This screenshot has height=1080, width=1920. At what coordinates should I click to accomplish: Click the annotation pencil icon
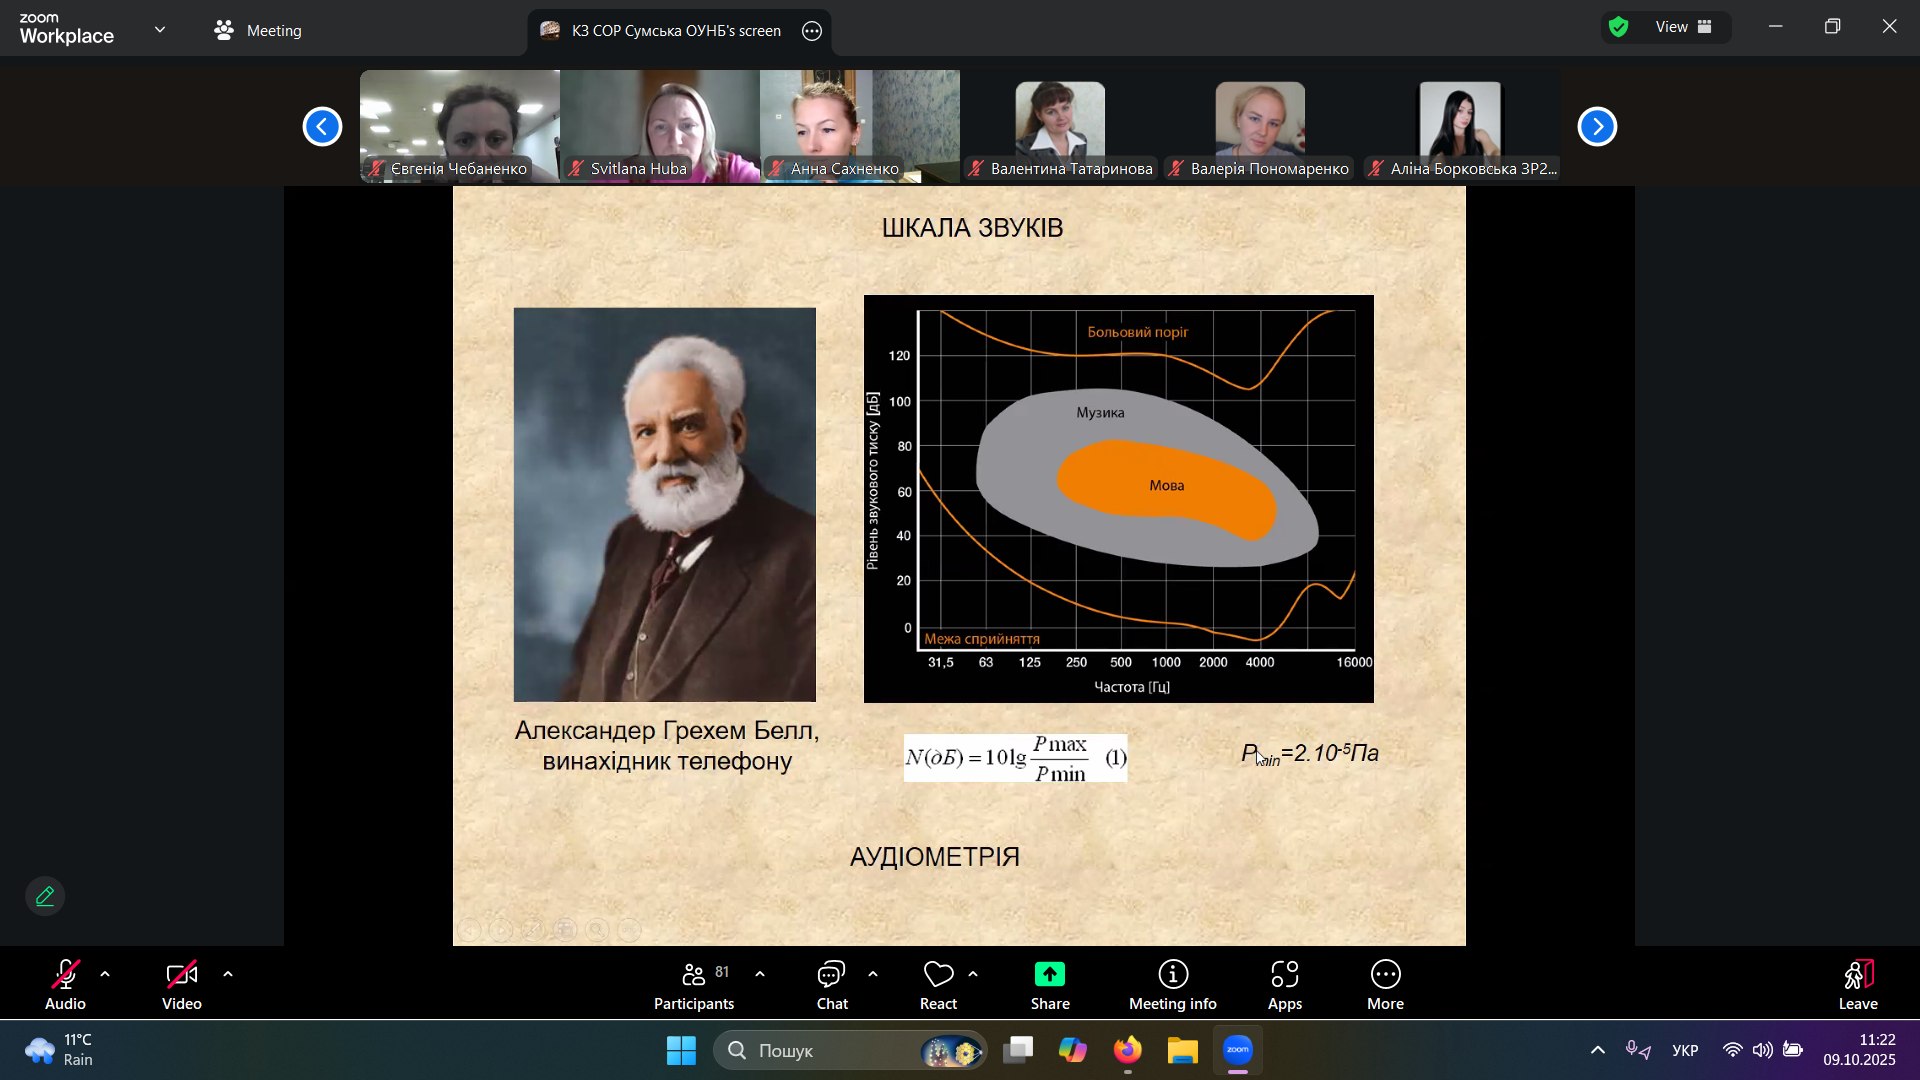(x=45, y=896)
